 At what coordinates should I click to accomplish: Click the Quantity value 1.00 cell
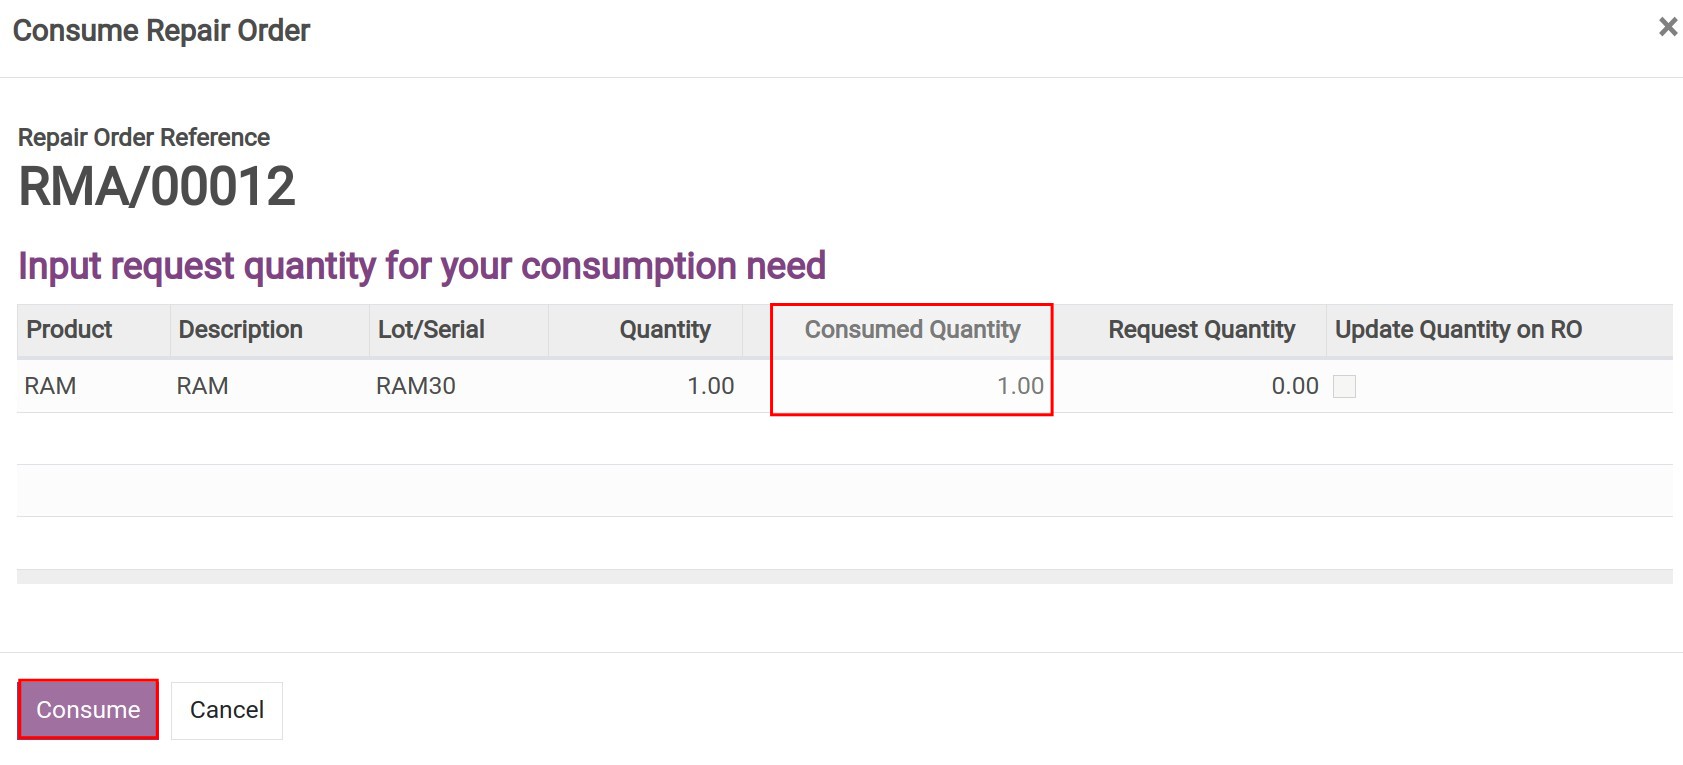click(x=710, y=386)
